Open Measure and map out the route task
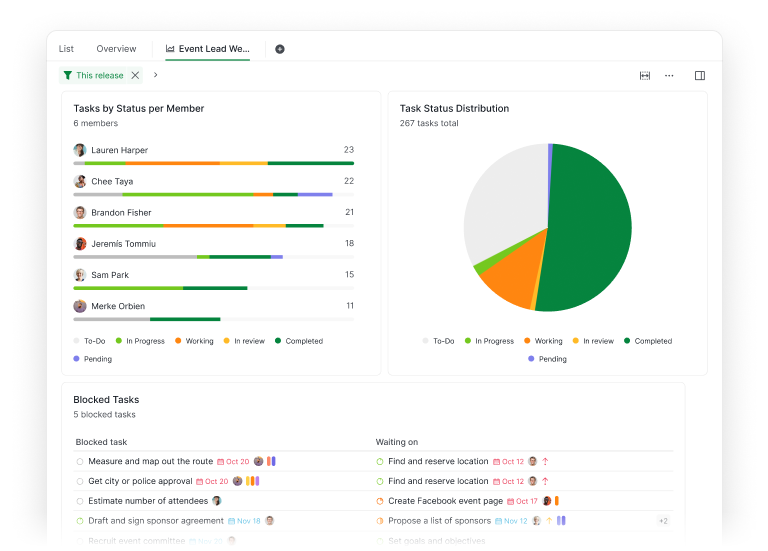 point(150,461)
